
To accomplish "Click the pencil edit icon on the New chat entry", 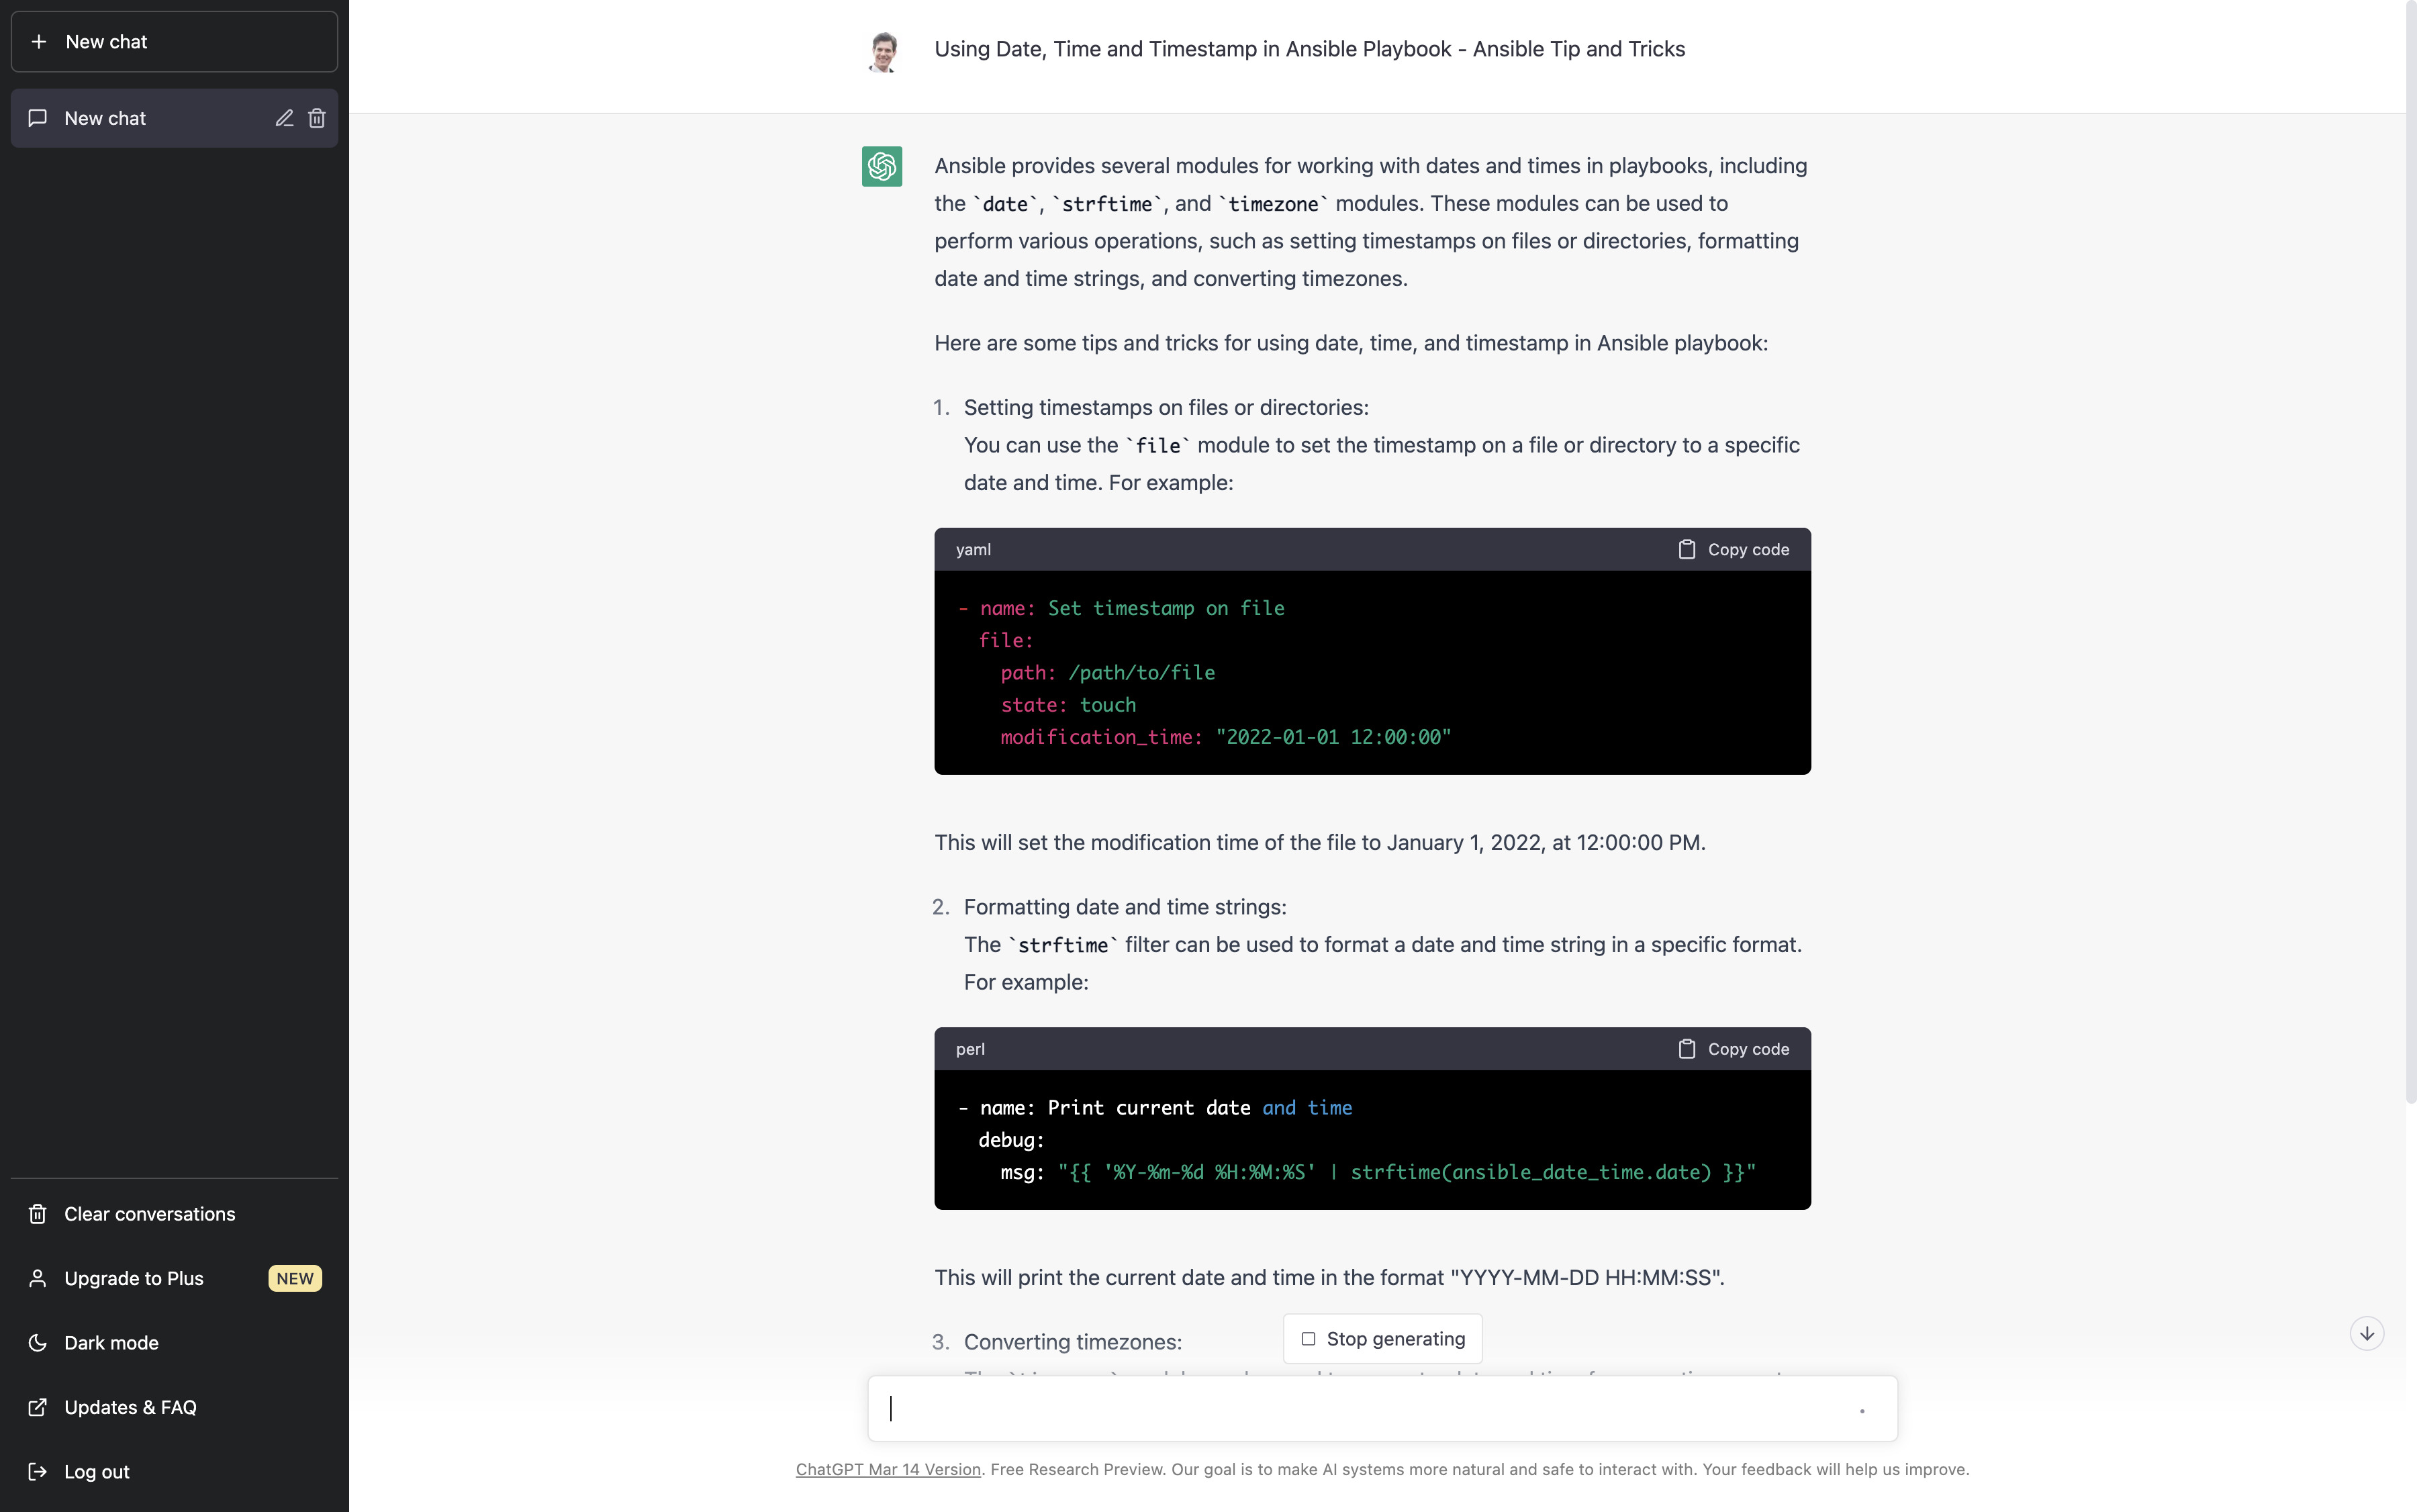I will tap(284, 118).
